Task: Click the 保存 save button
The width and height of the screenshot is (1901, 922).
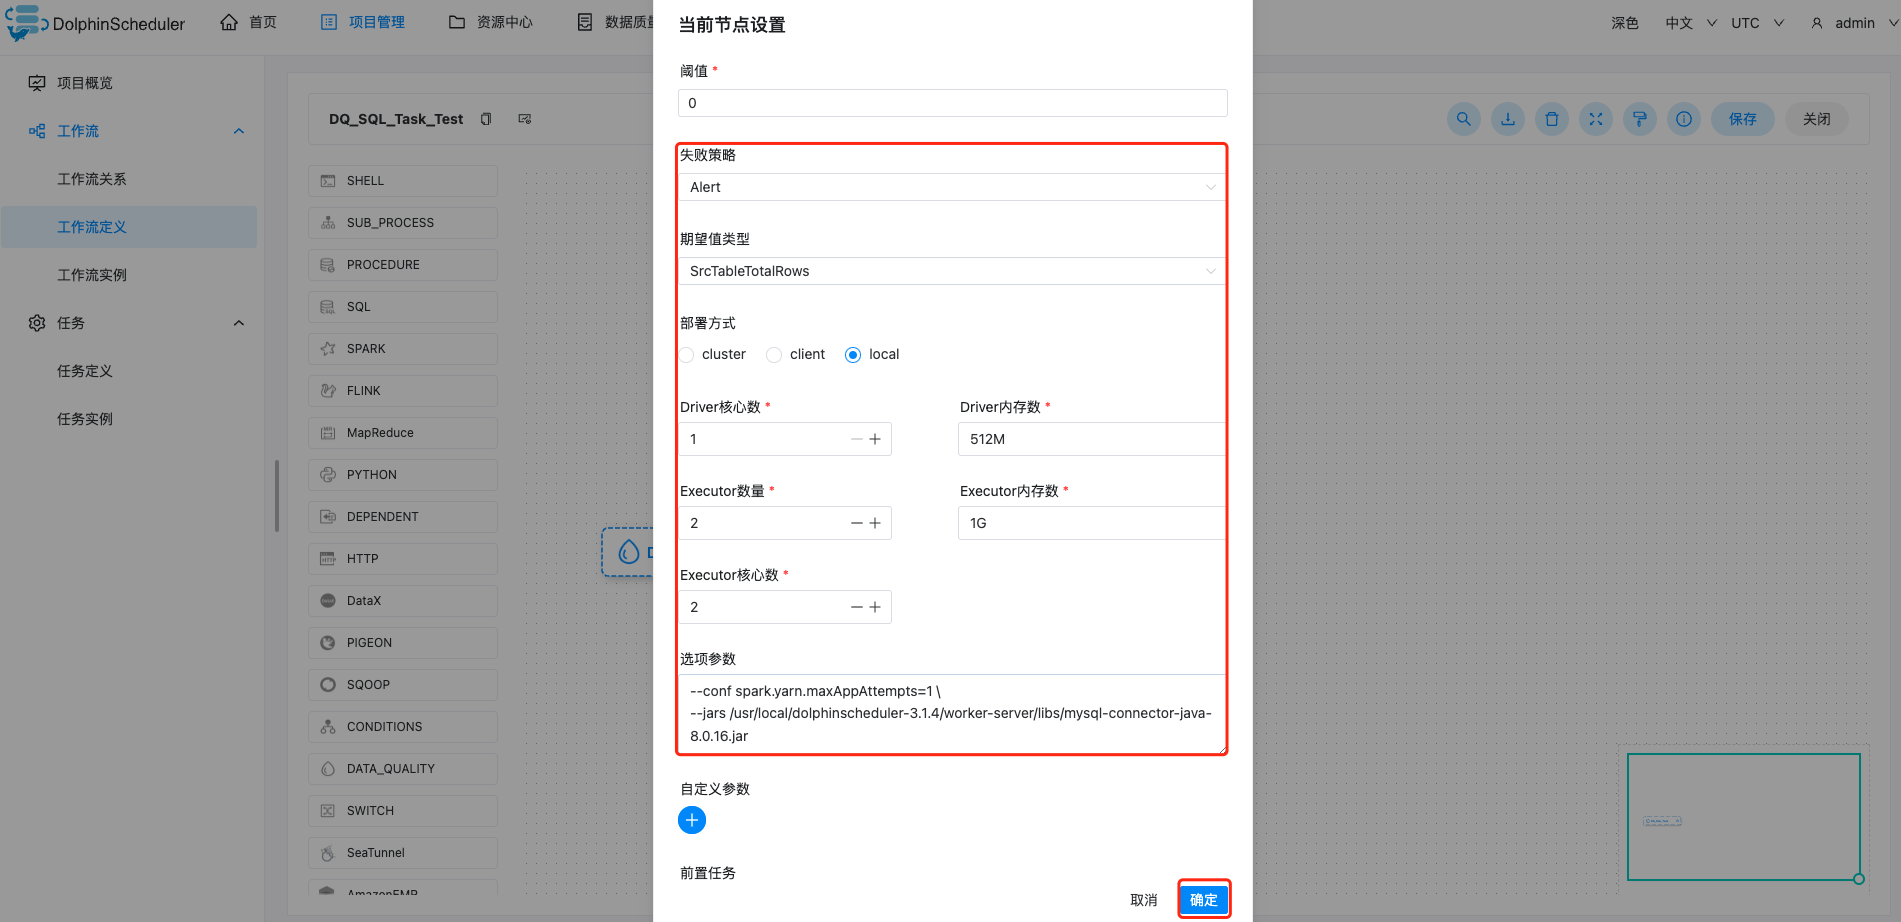Action: 1743,119
